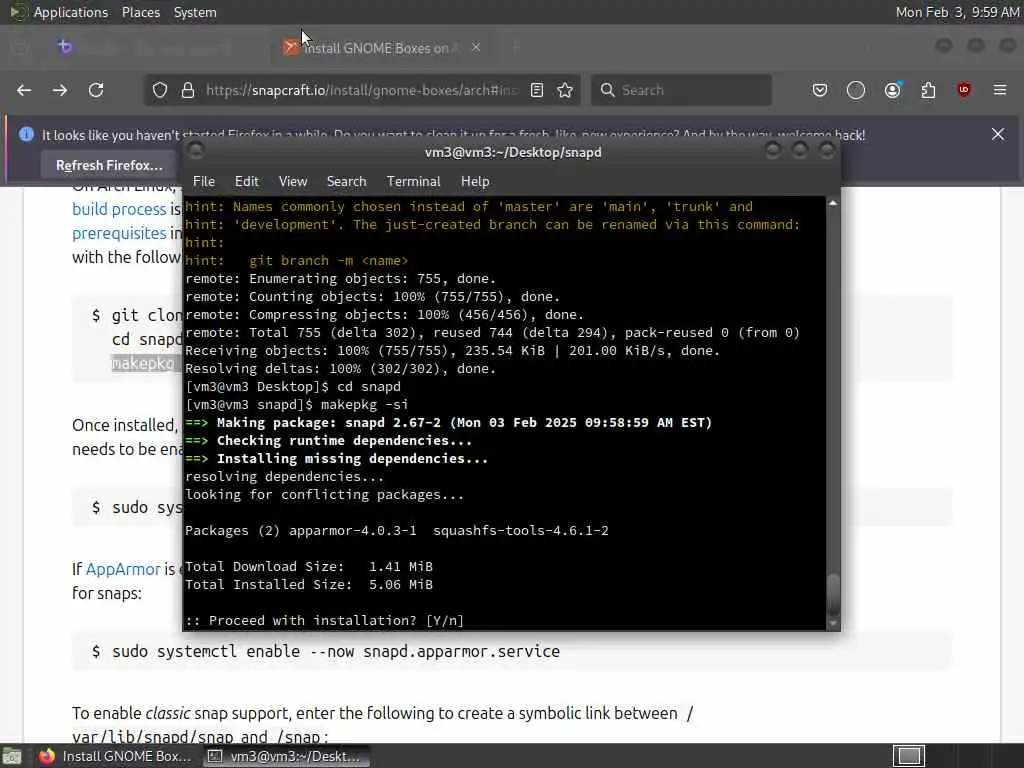Viewport: 1024px width, 768px height.
Task: Click the Proceed with installation prompt line
Action: [325, 620]
